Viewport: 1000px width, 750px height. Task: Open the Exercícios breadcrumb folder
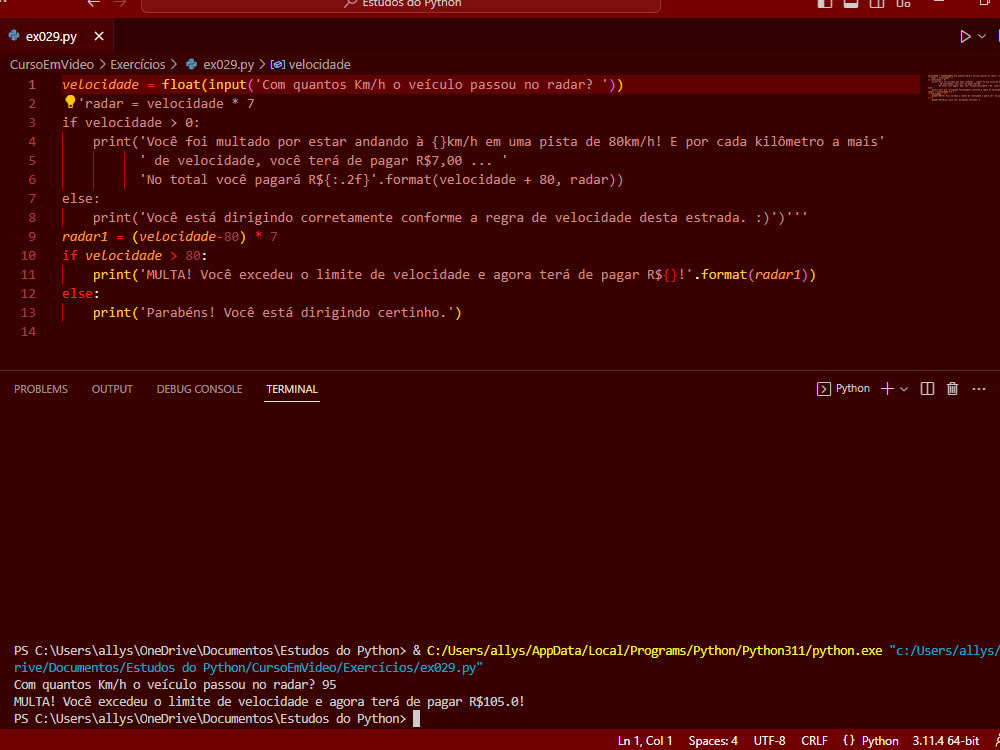pyautogui.click(x=138, y=64)
